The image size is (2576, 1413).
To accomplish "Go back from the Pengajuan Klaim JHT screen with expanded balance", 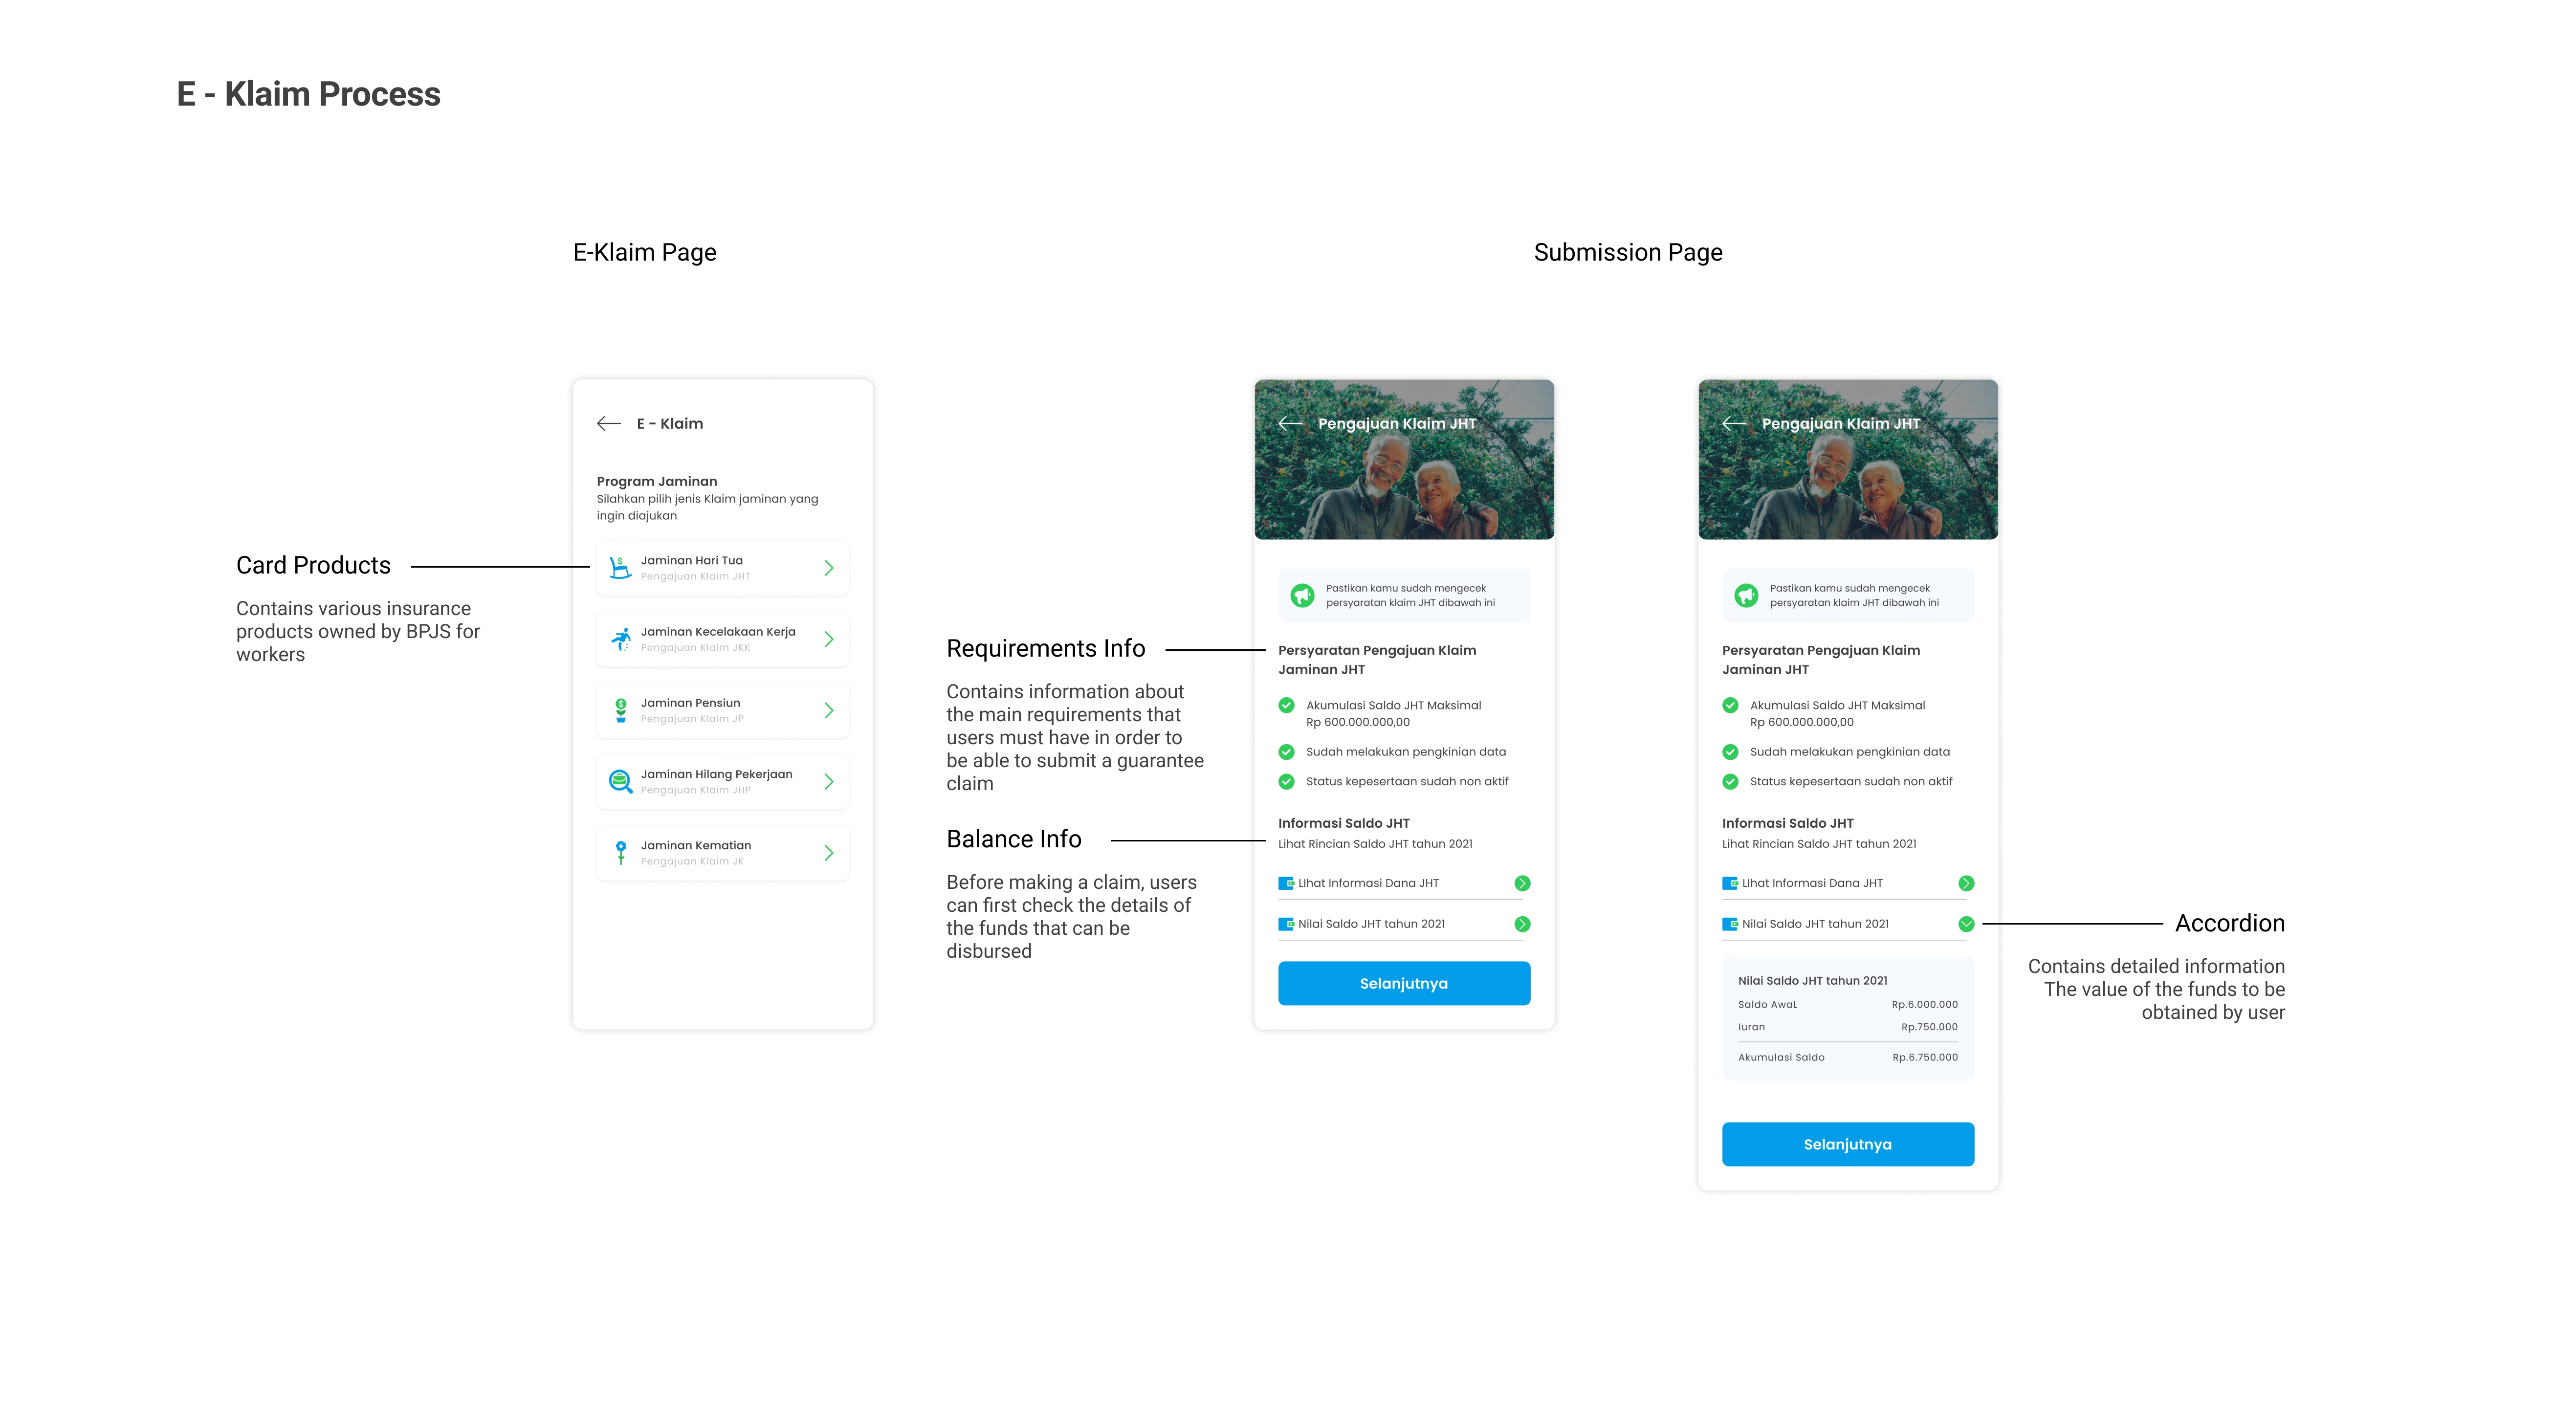I will (x=1735, y=424).
